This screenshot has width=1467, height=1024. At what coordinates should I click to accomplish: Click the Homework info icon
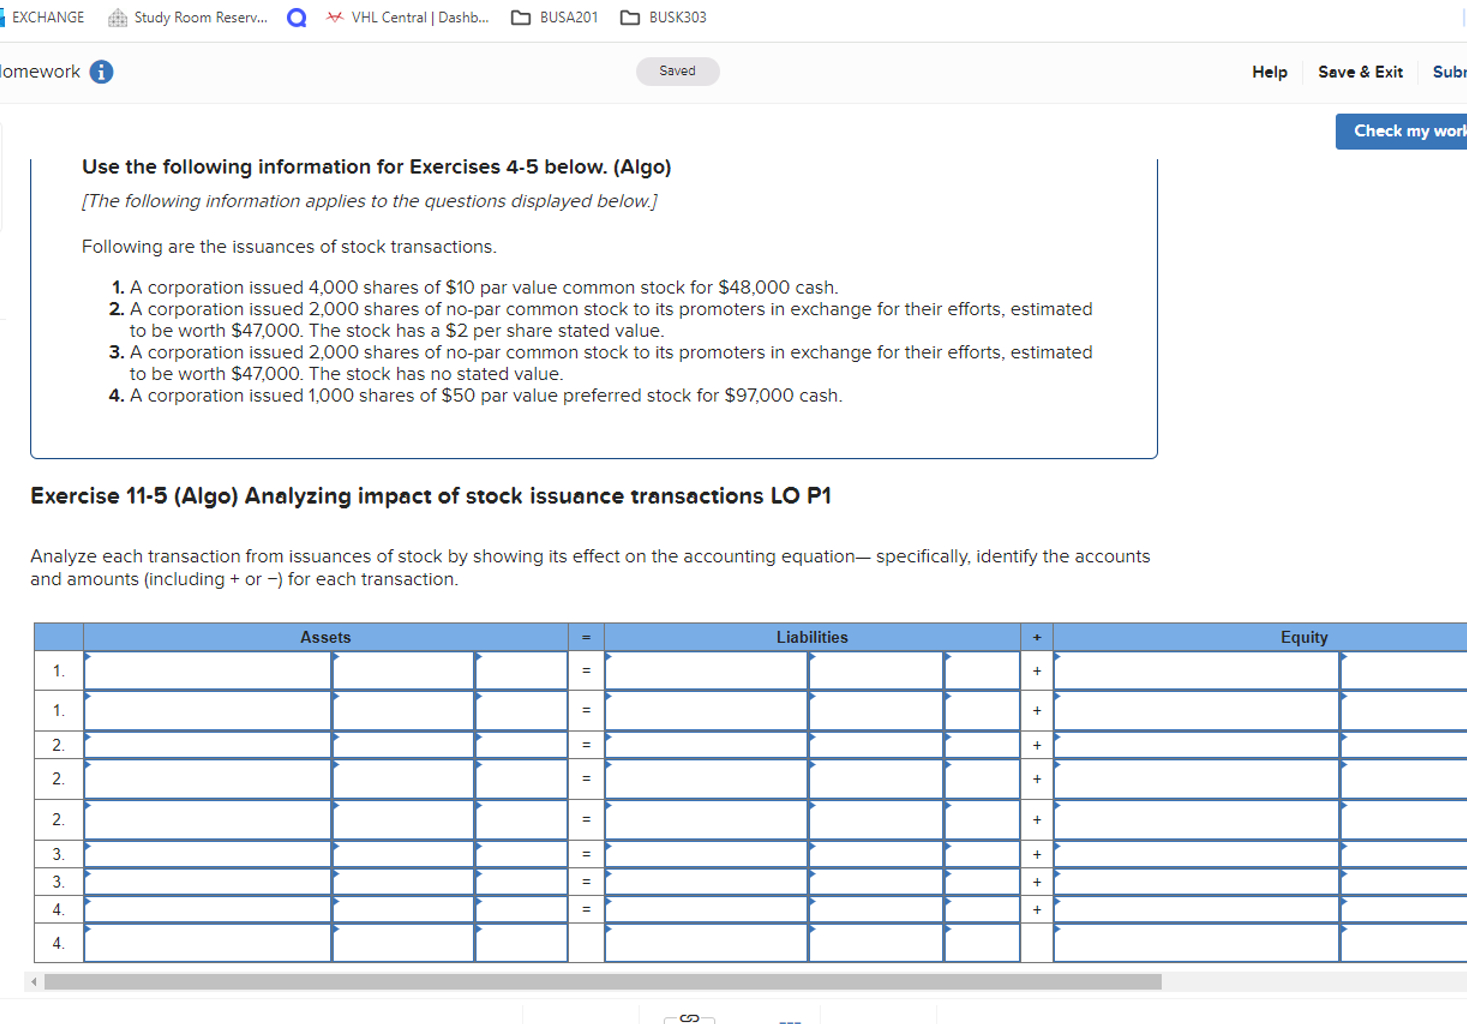click(103, 71)
